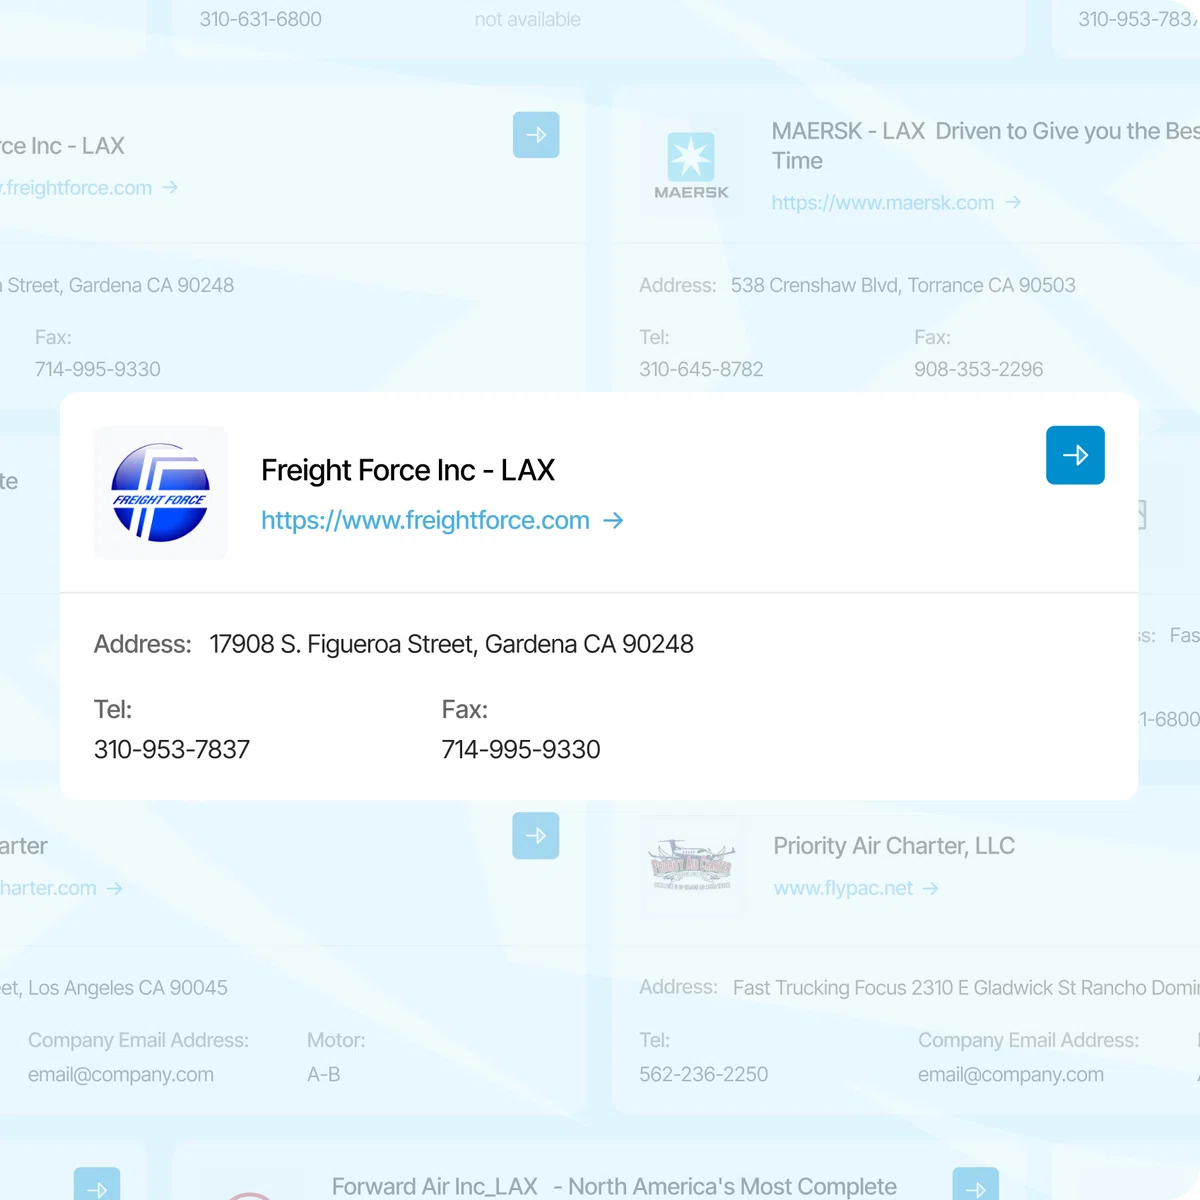Screen dimensions: 1200x1200
Task: Open the https://www.maersk.com link
Action: click(883, 203)
